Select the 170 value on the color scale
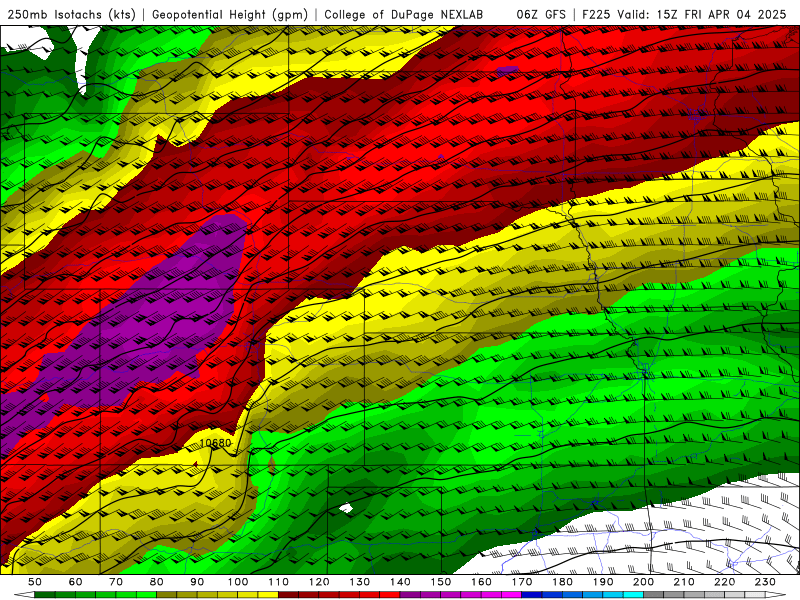Image resolution: width=800 pixels, height=600 pixels. pyautogui.click(x=522, y=582)
